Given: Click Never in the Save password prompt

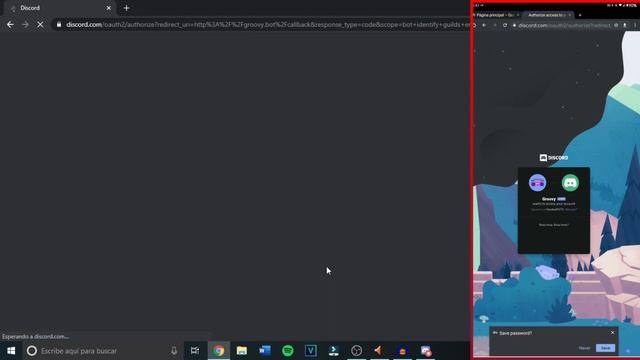Looking at the screenshot, I should click(x=584, y=348).
